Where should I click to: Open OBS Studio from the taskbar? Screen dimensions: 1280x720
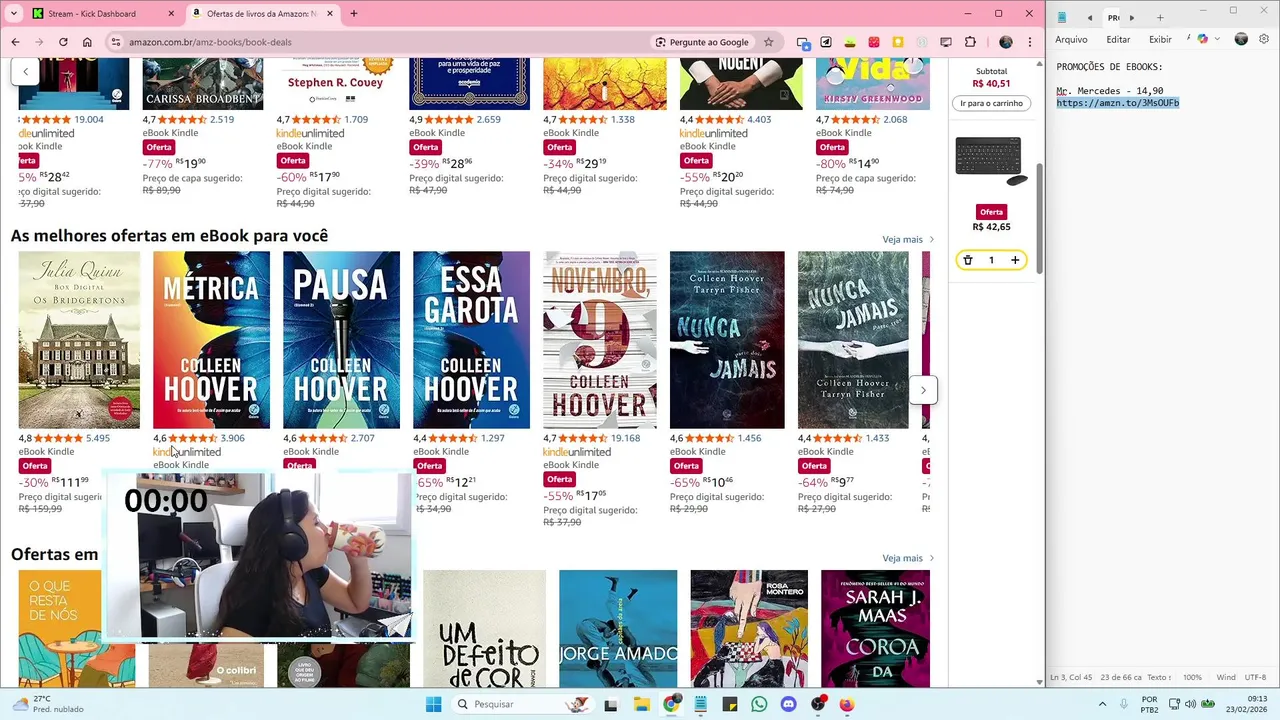pos(818,704)
